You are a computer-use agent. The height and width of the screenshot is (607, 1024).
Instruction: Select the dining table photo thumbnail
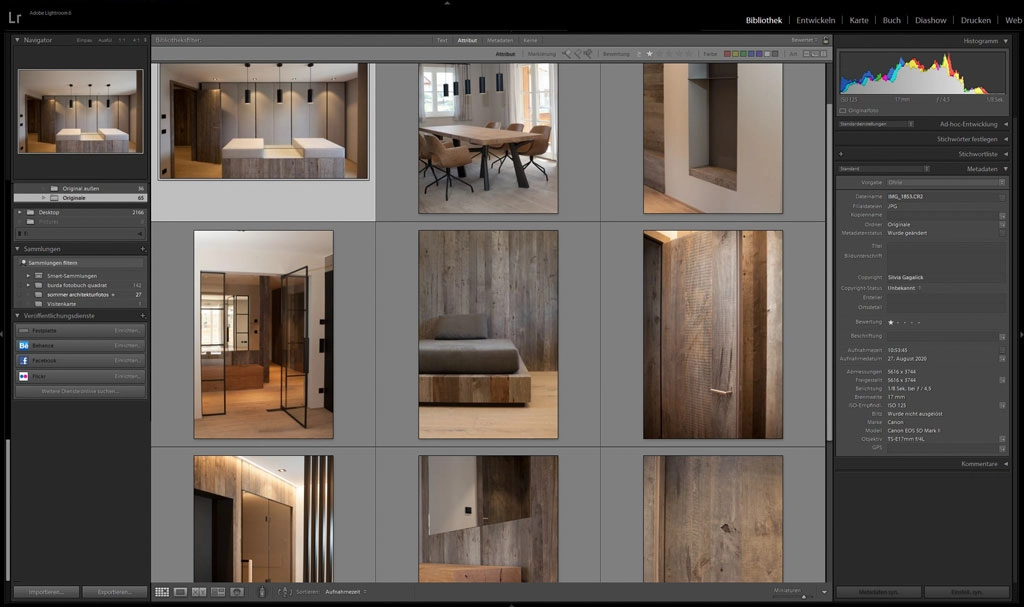(487, 137)
